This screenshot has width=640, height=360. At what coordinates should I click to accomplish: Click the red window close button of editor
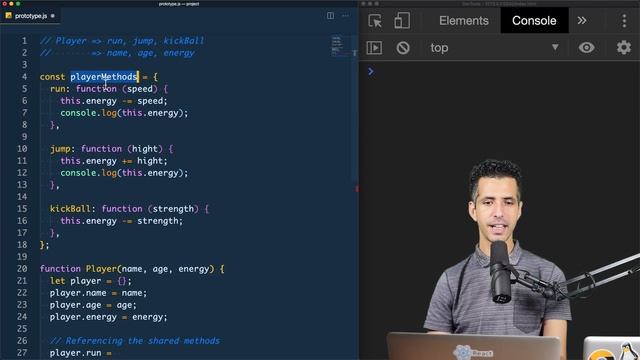point(4,4)
